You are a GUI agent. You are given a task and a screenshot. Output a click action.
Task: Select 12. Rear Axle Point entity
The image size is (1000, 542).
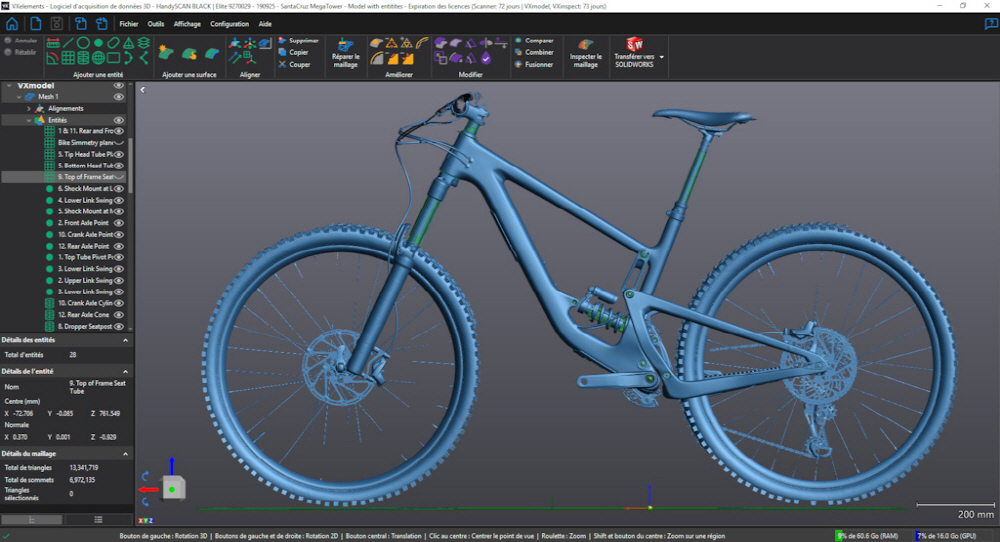pyautogui.click(x=84, y=246)
